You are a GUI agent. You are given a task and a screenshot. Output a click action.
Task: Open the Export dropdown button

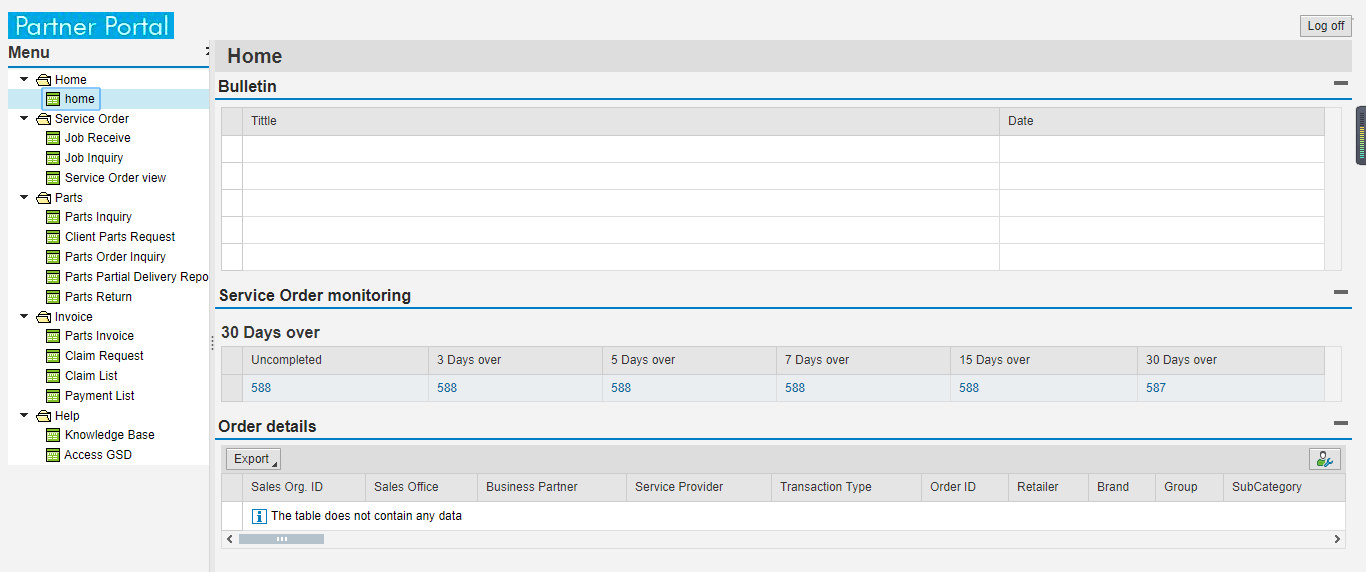(x=254, y=459)
